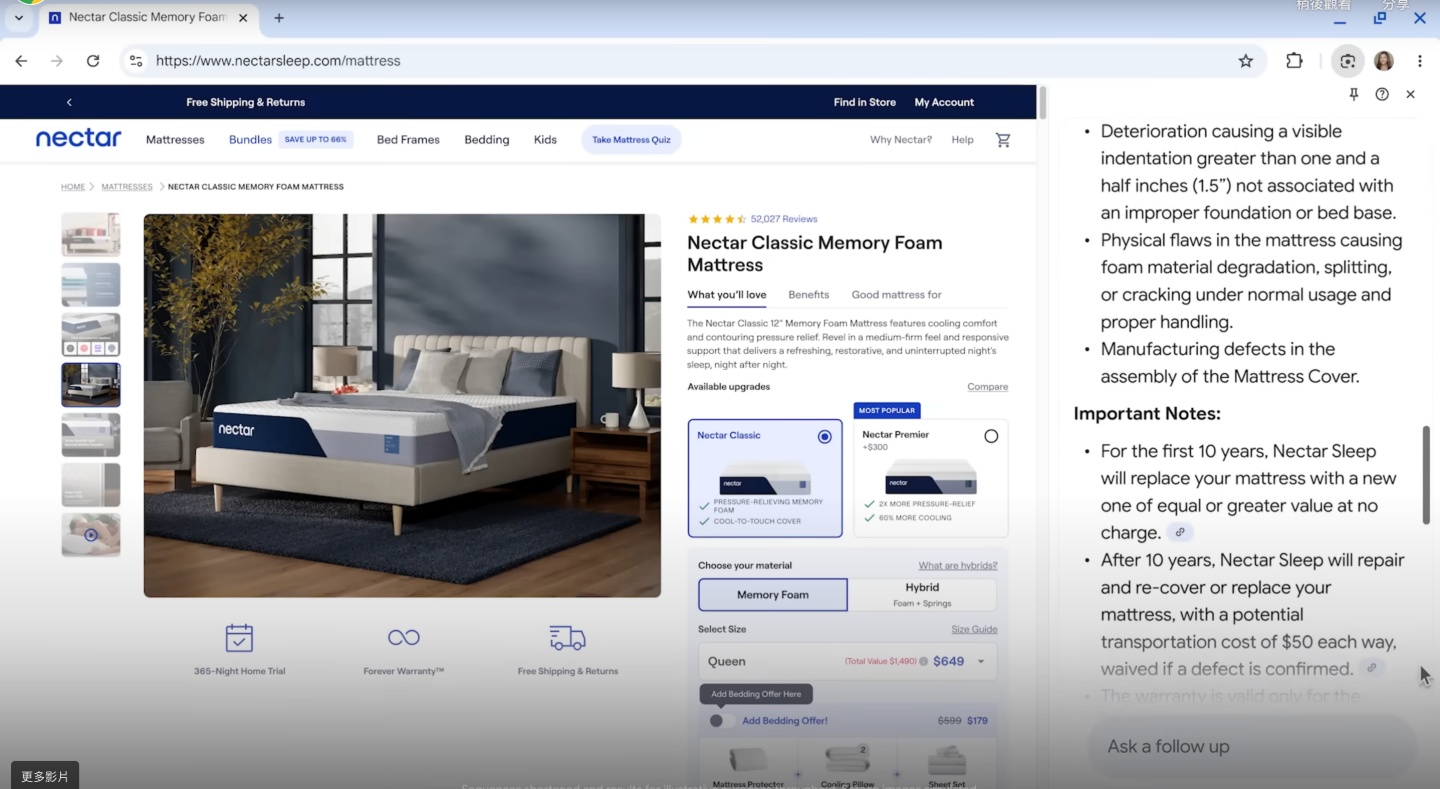Select the fourth thumbnail of the bedroom

pos(91,385)
